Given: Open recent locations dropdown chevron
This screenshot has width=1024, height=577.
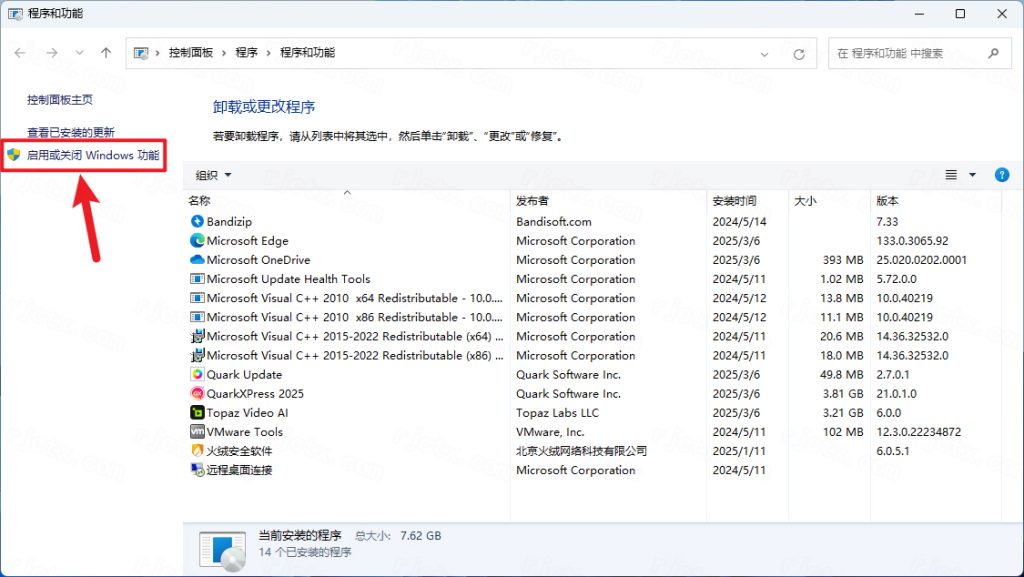Looking at the screenshot, I should 78,54.
